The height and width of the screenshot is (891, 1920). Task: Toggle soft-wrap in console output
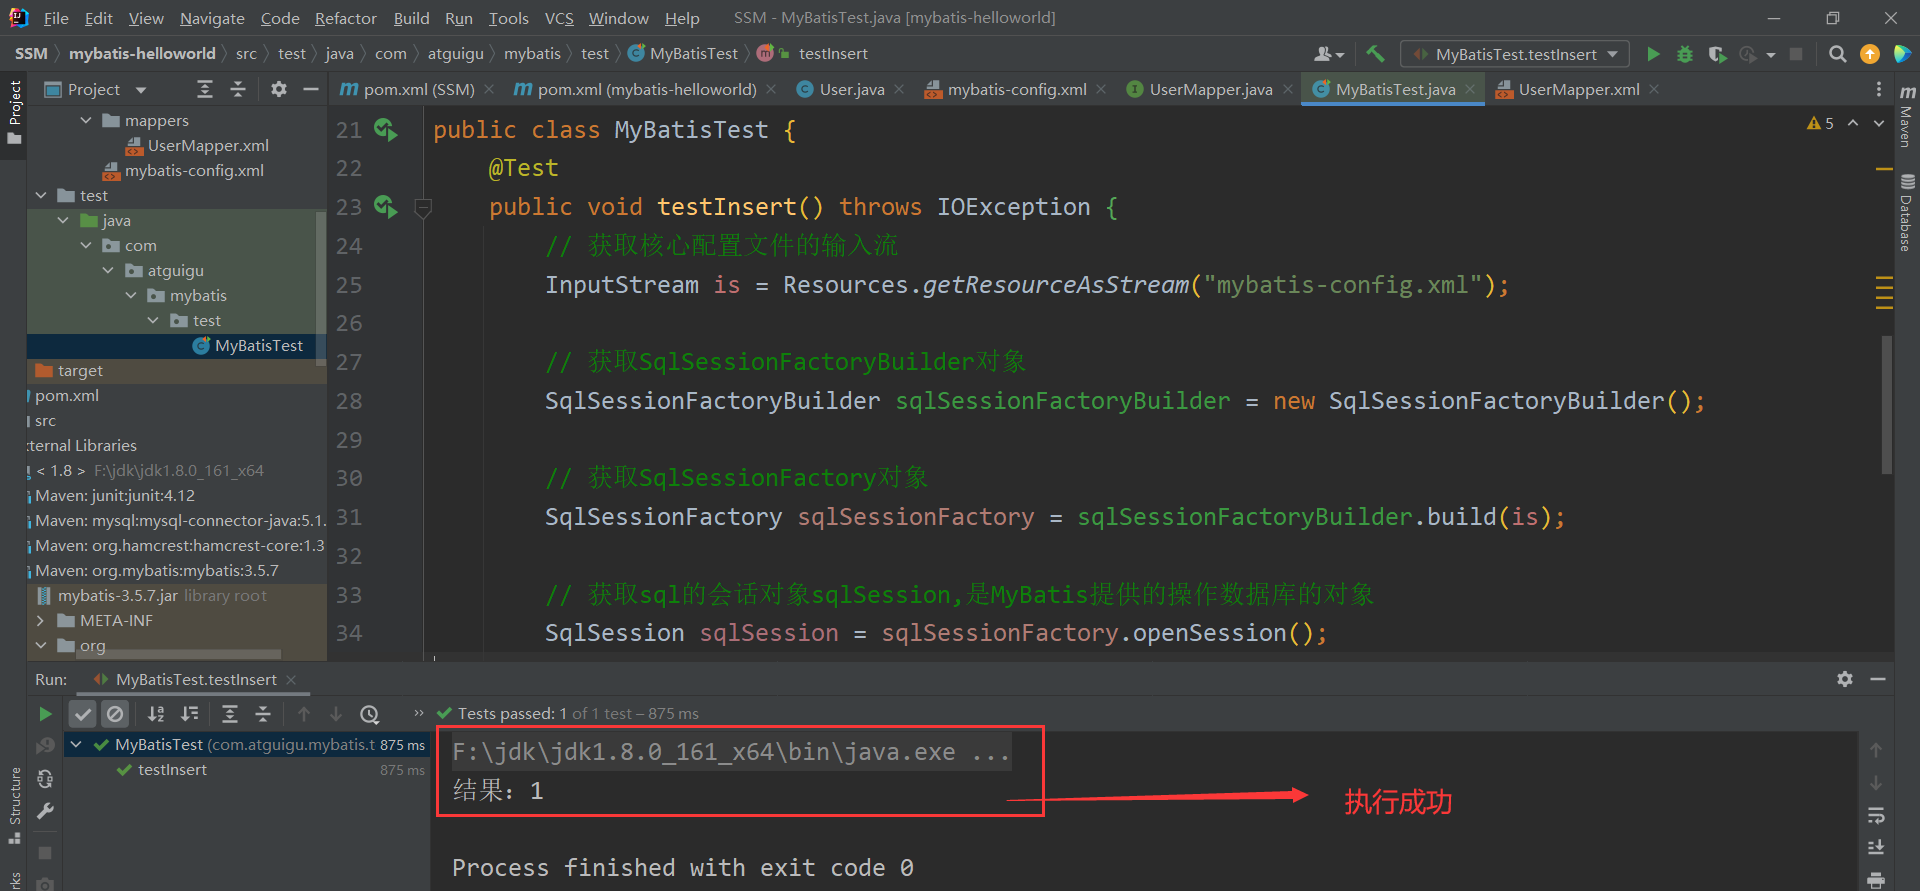pos(1876,815)
